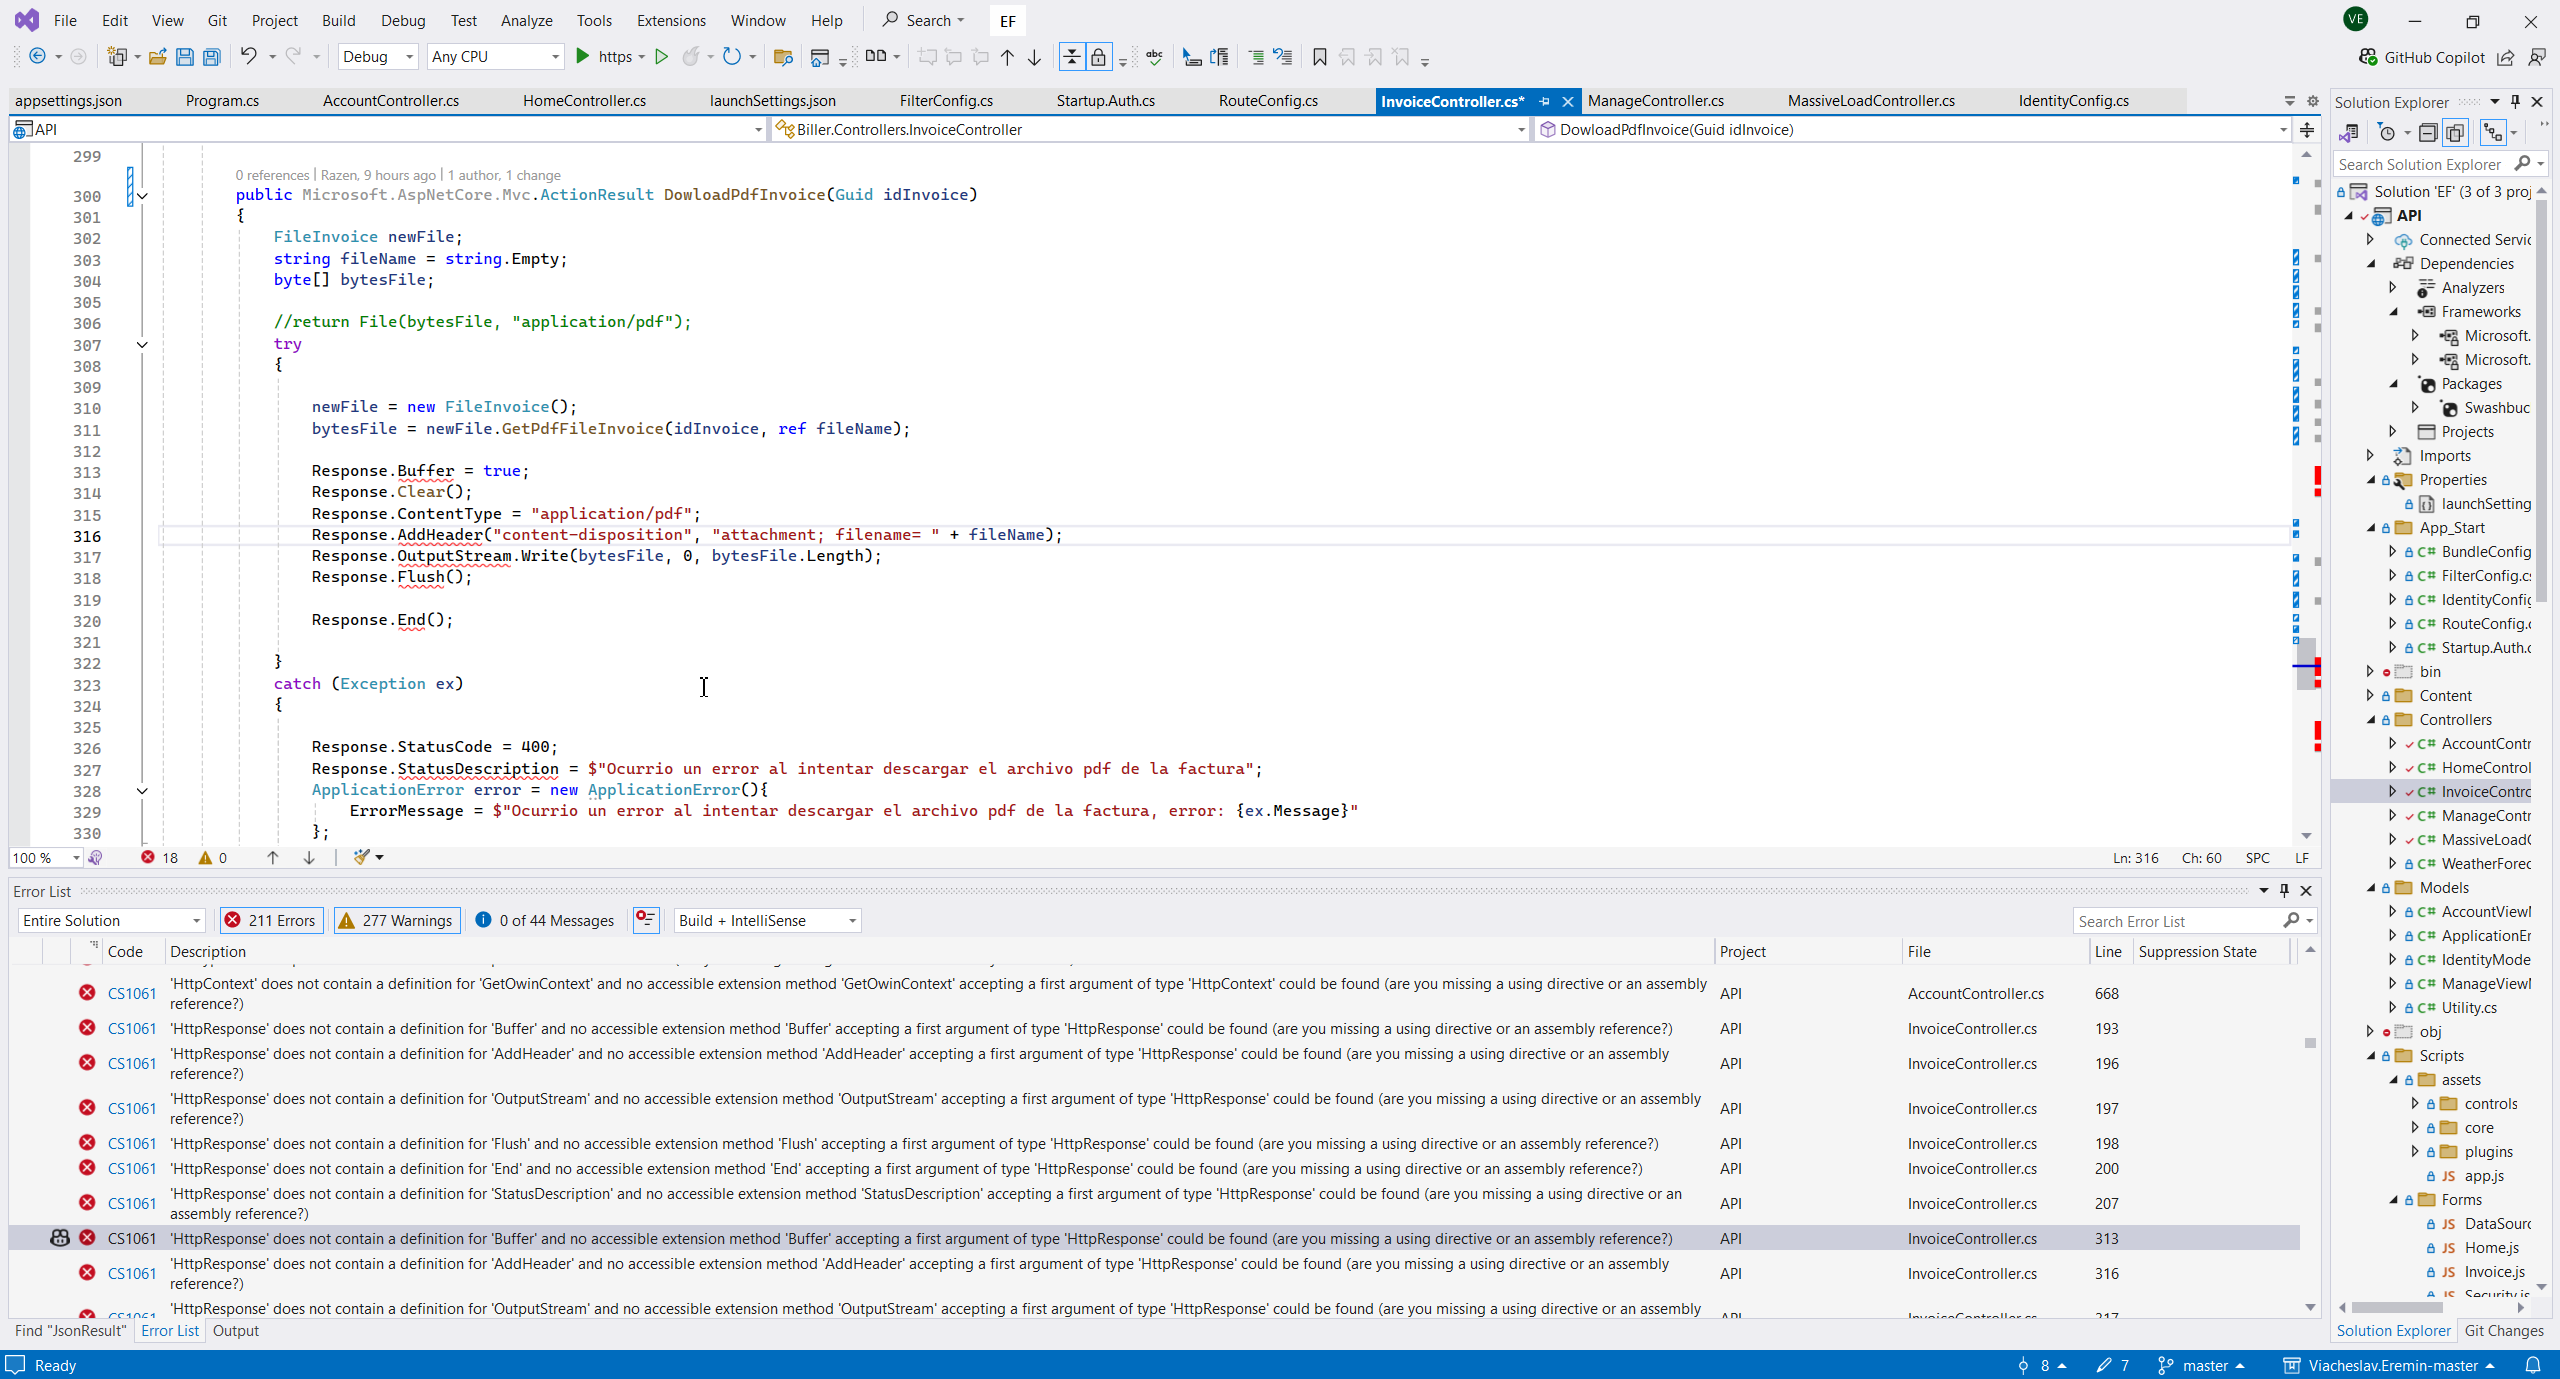
Task: Collapse All items in Solution Explorer
Action: [x=2428, y=132]
